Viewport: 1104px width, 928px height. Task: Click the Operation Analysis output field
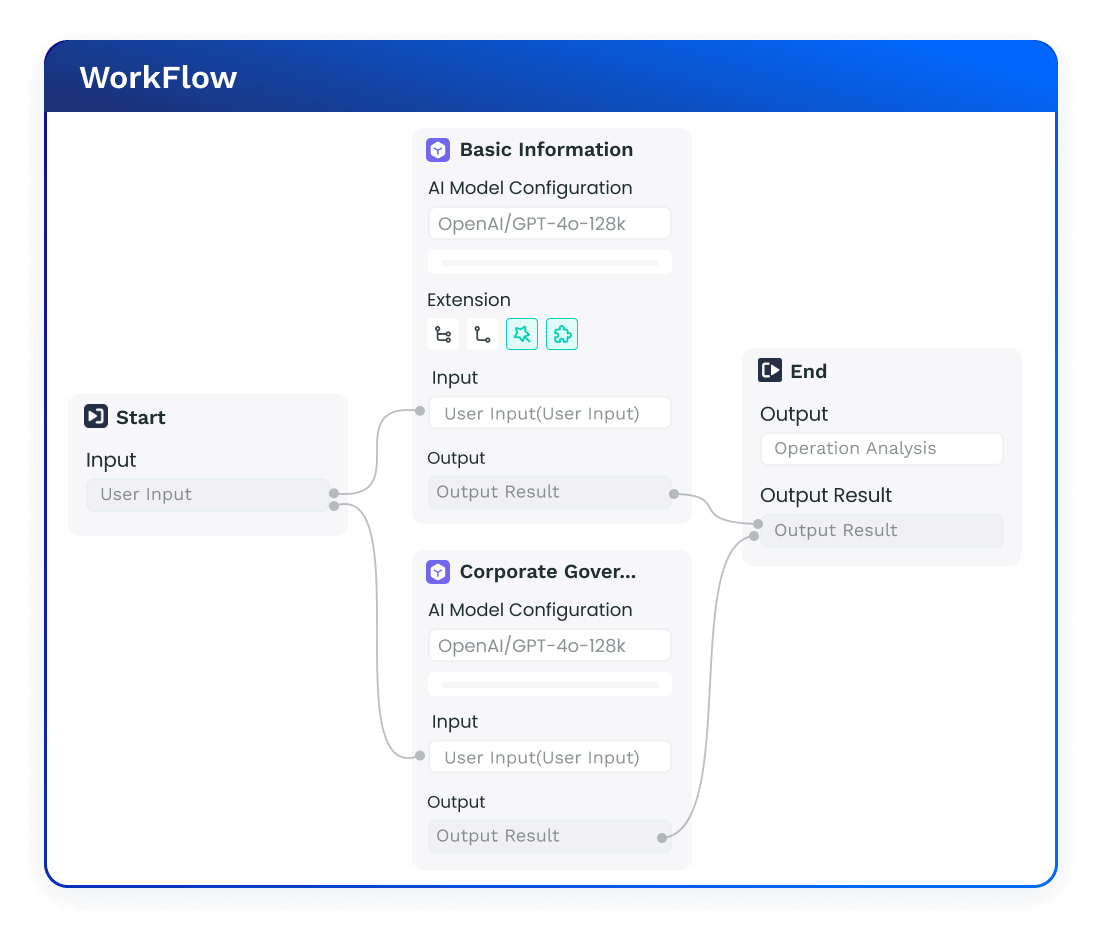tap(881, 449)
